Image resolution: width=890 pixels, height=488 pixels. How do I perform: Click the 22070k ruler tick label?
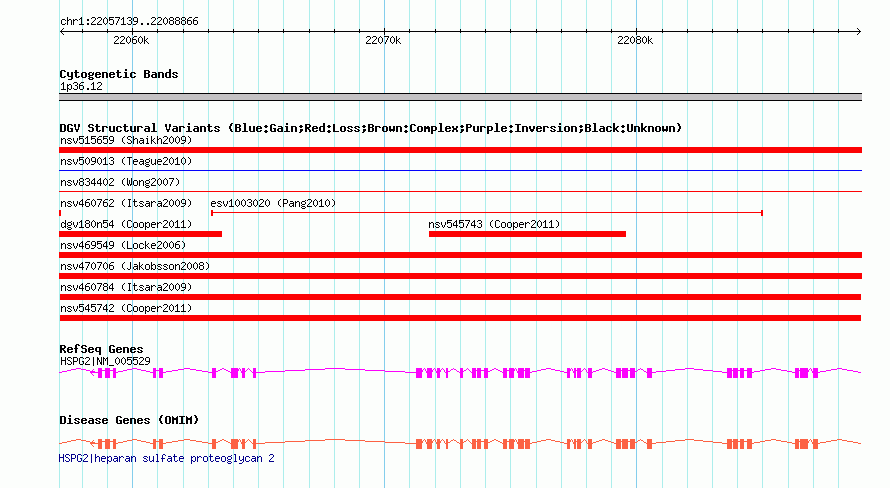[383, 40]
